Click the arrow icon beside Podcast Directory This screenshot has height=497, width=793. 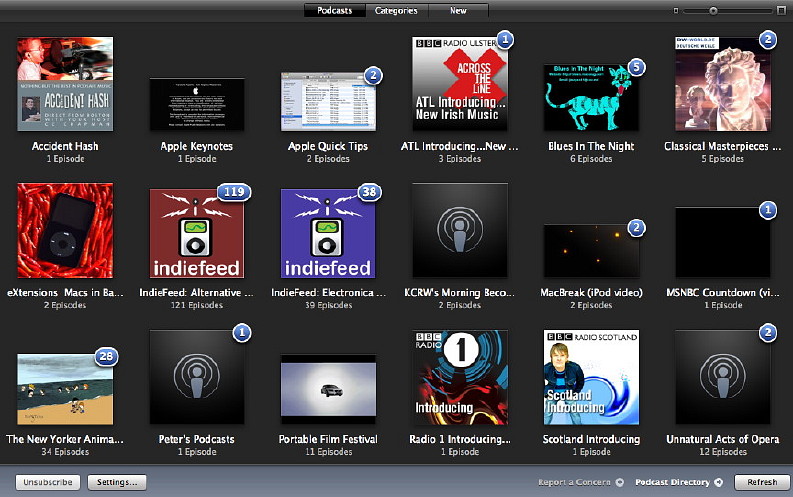coord(719,482)
